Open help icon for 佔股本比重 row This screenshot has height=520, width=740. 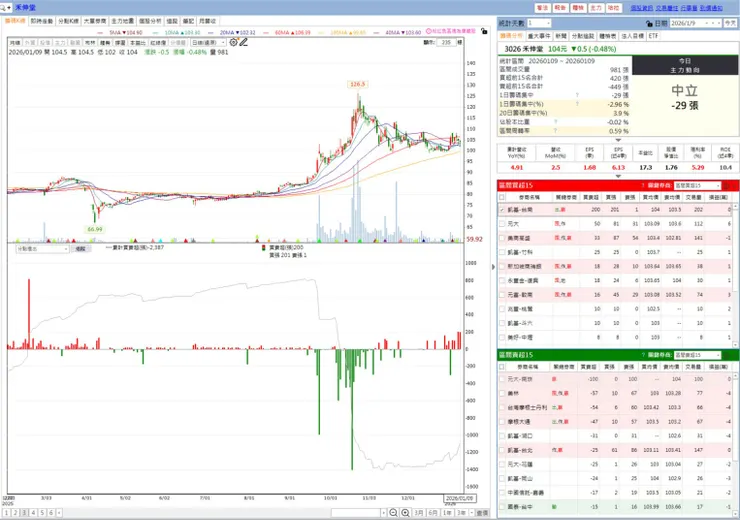[x=555, y=122]
